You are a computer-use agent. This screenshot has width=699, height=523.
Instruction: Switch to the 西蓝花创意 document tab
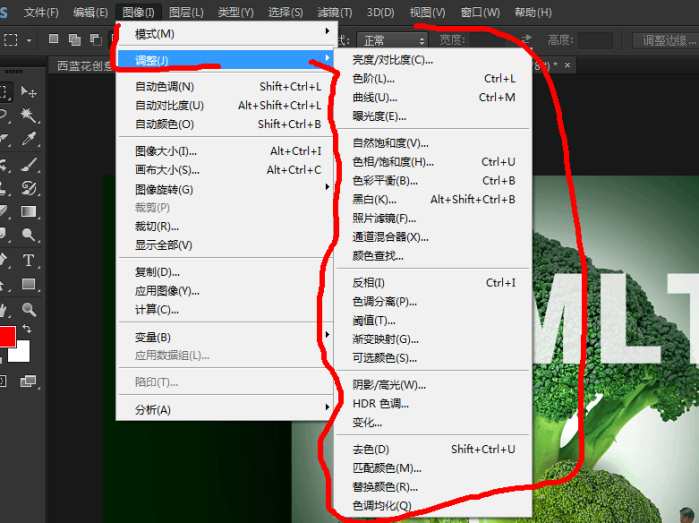[x=84, y=66]
